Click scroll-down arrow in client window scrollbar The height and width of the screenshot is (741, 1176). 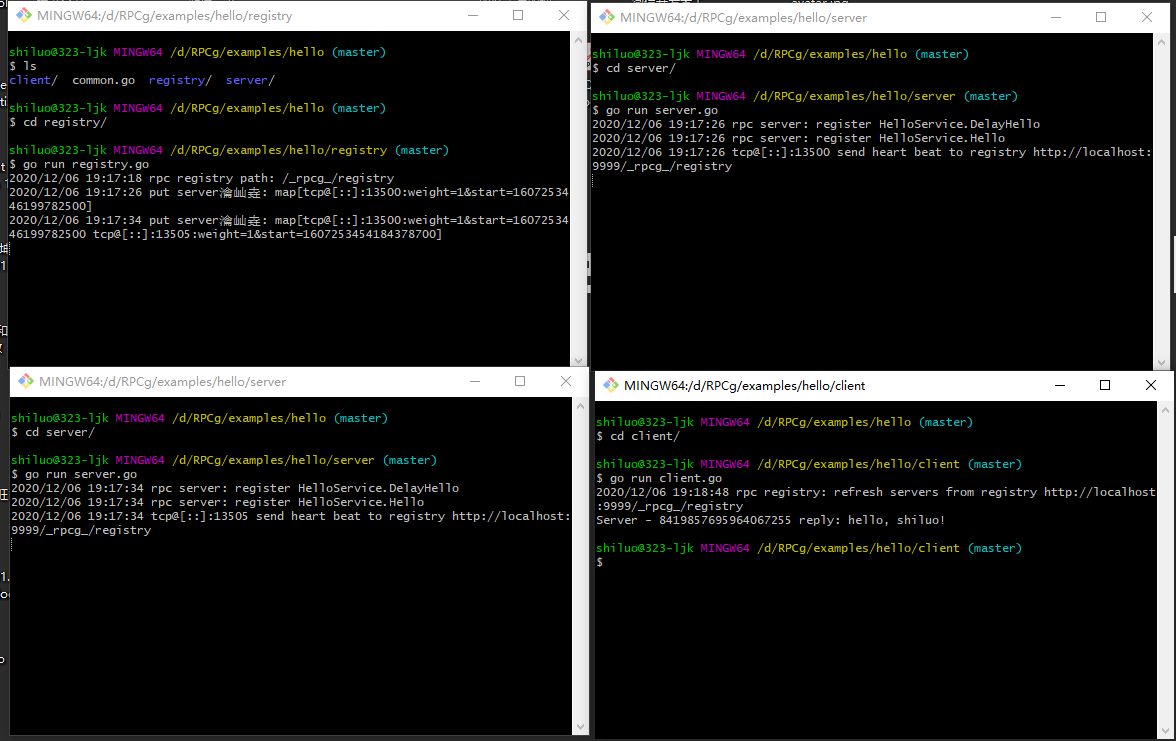click(1166, 731)
